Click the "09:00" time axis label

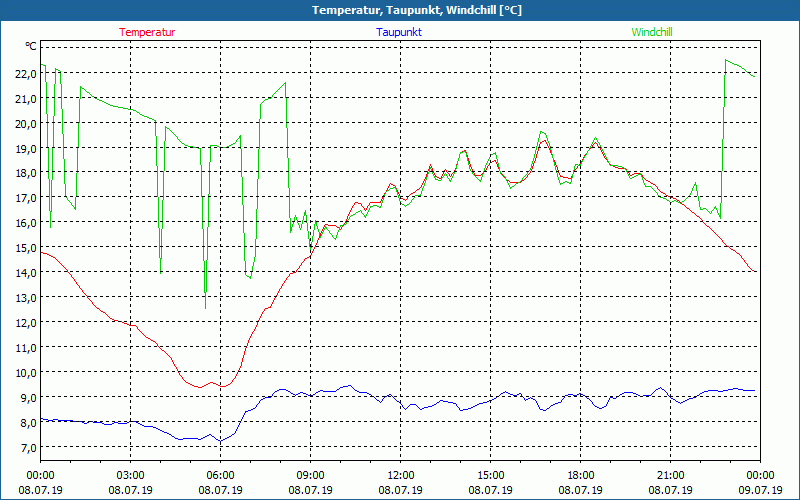point(311,476)
